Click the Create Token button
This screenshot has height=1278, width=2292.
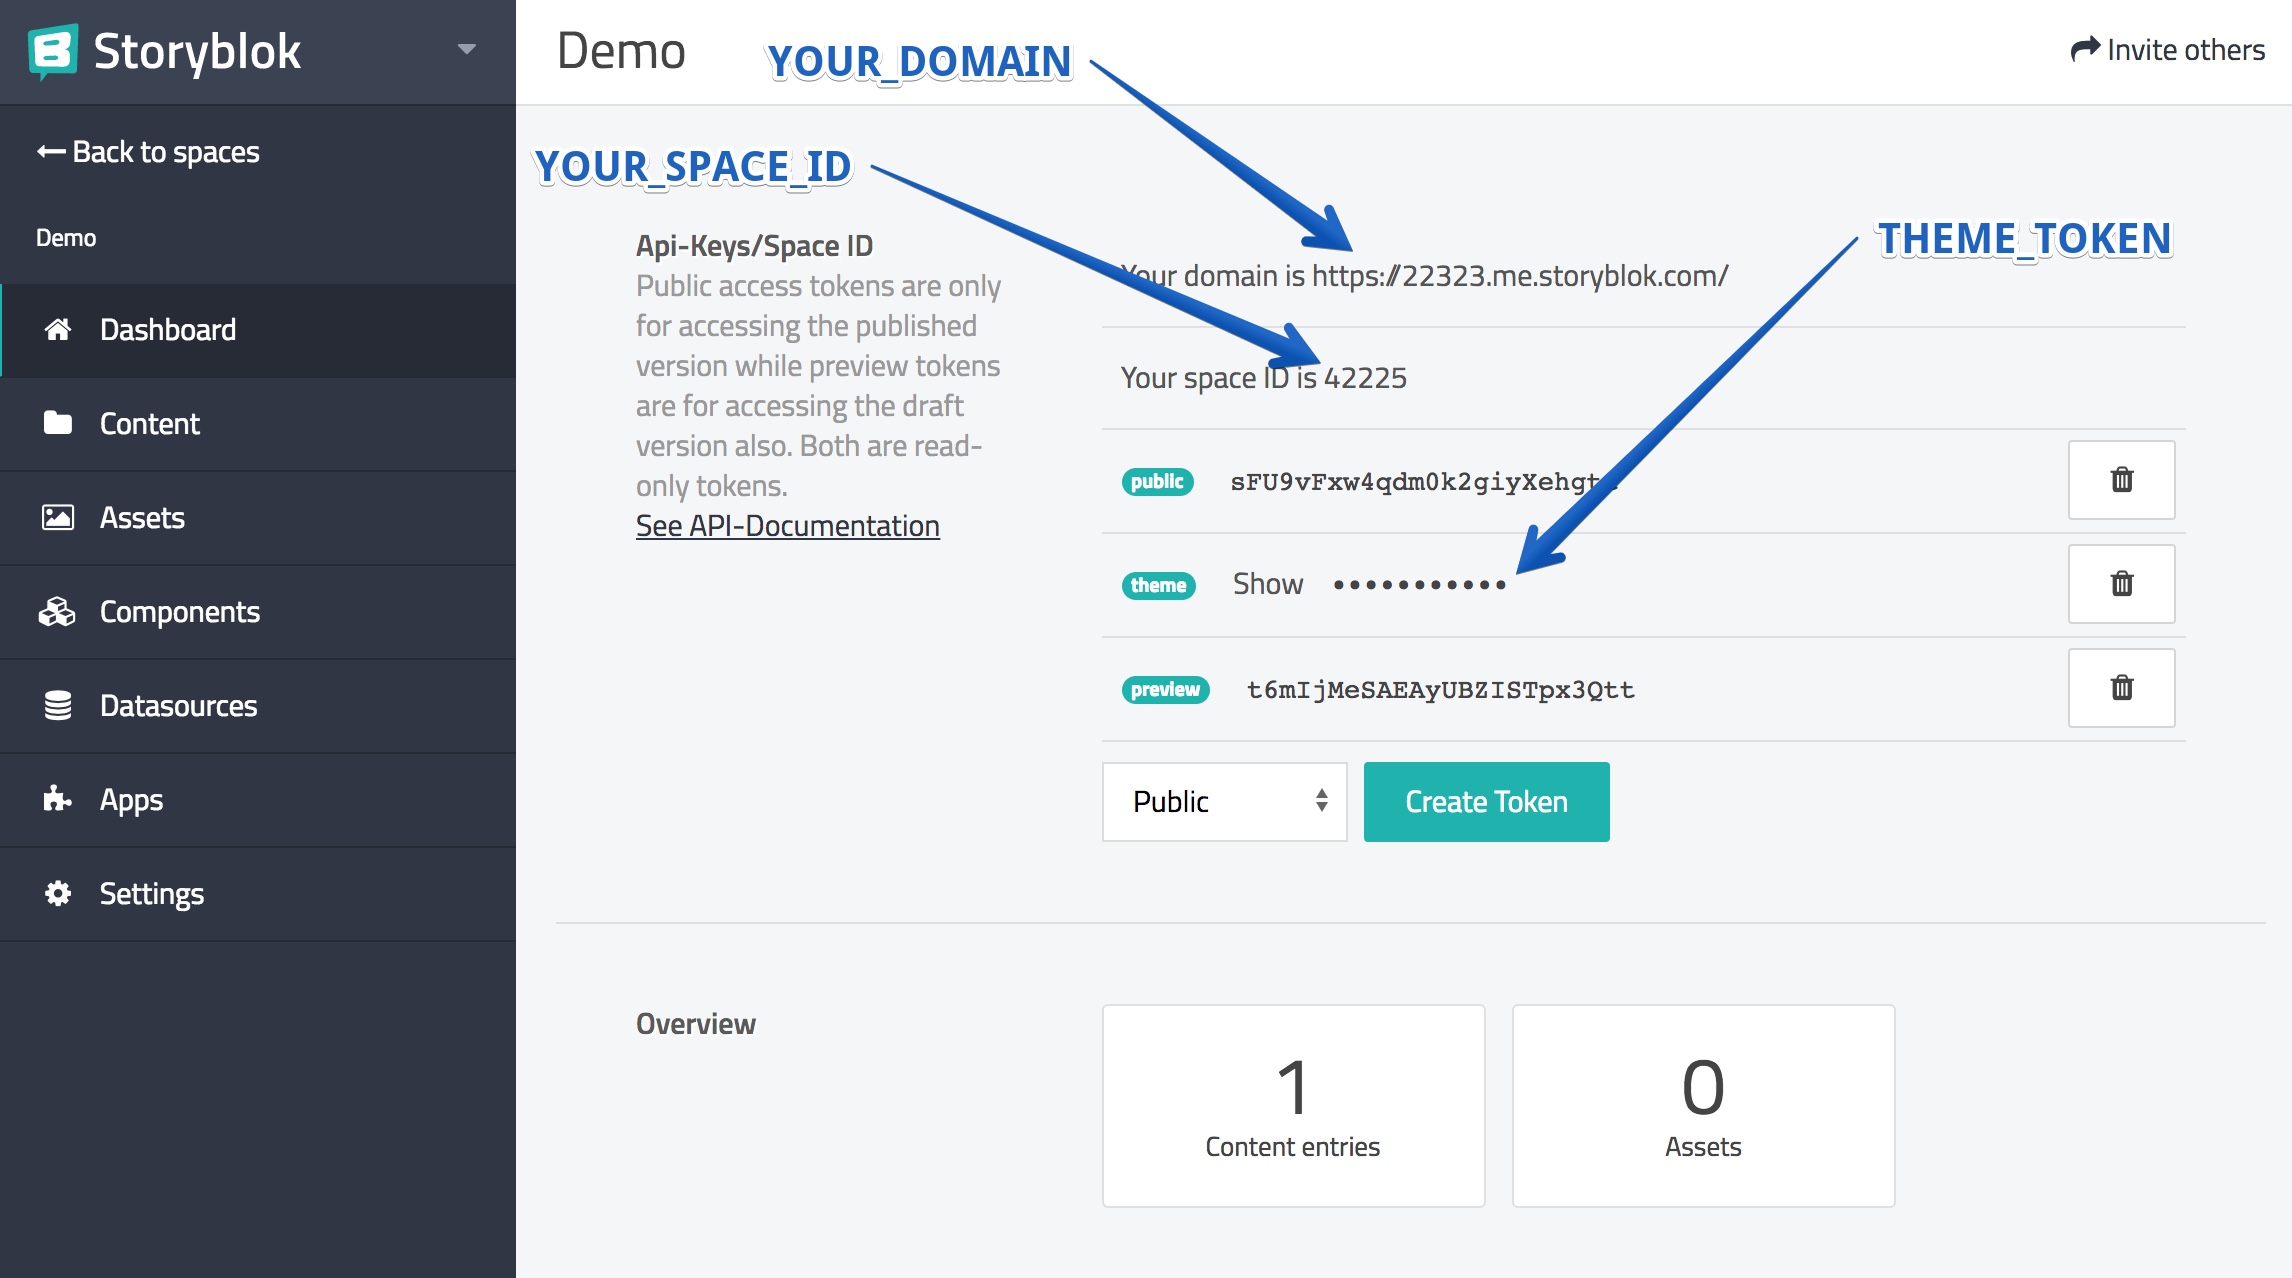1486,802
